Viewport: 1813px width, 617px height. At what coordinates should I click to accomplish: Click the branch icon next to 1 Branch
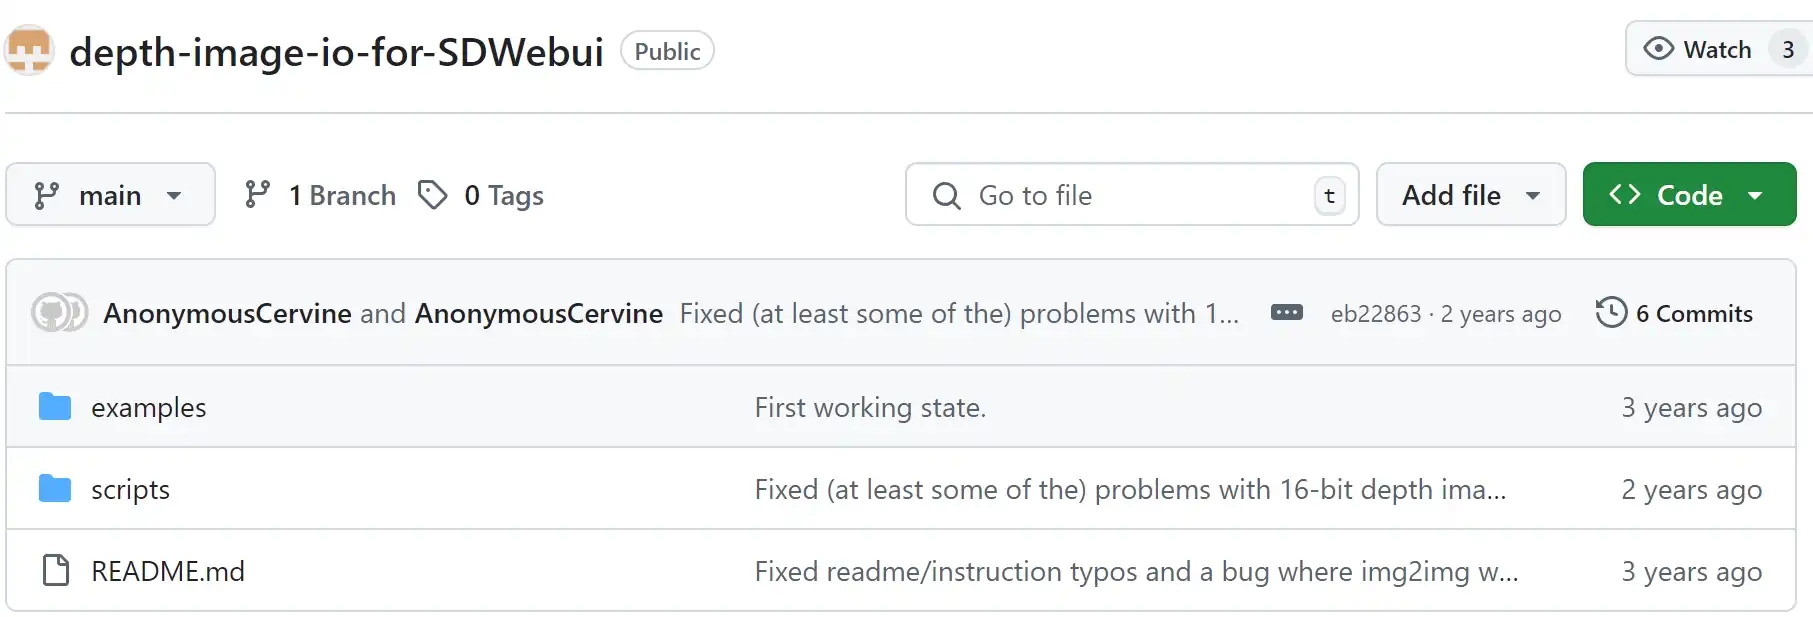(x=257, y=195)
